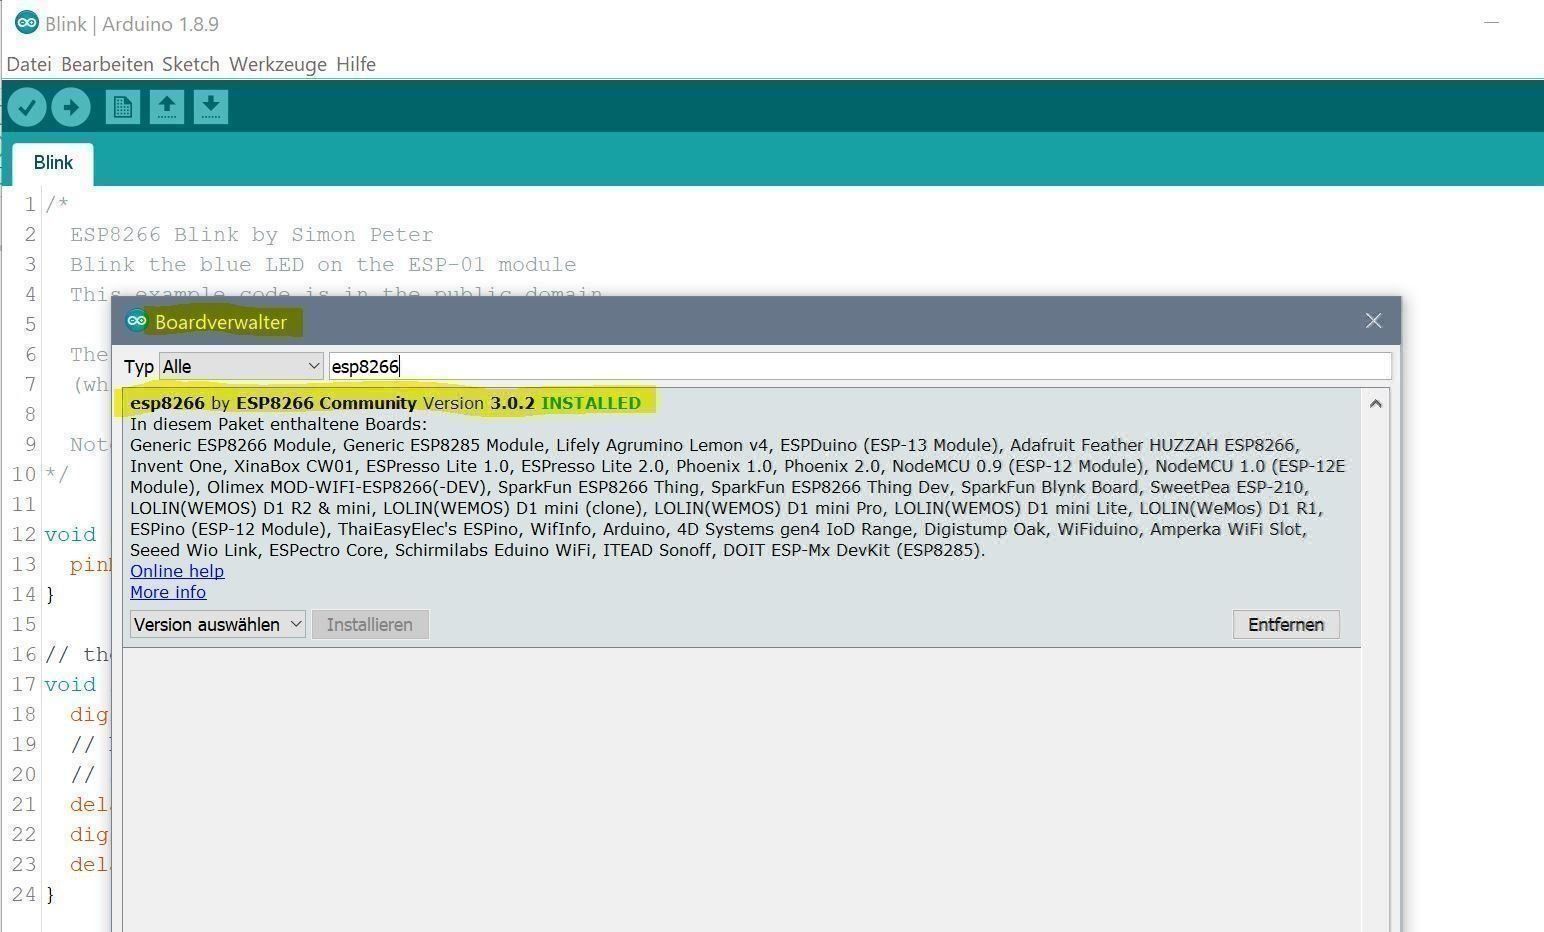This screenshot has height=932, width=1544.
Task: Minimize the Arduino IDE window
Action: coord(1492,23)
